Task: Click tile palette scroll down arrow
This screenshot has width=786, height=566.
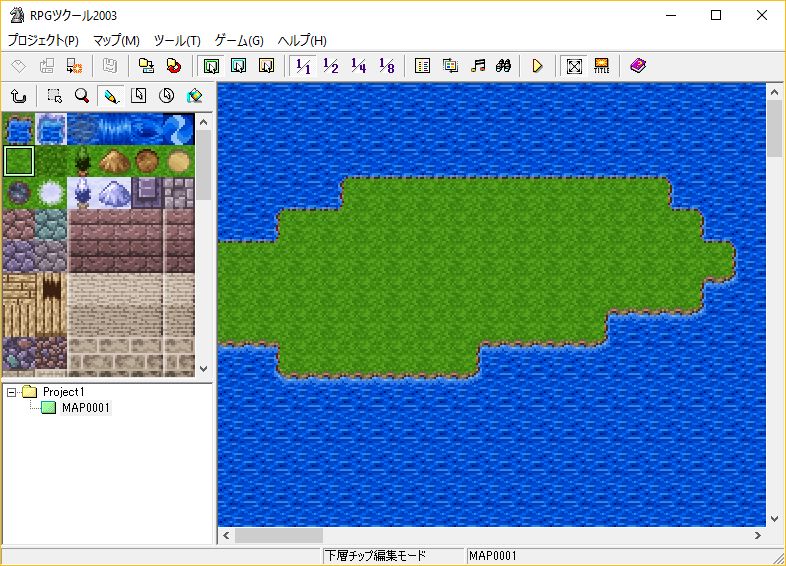Action: (x=204, y=369)
